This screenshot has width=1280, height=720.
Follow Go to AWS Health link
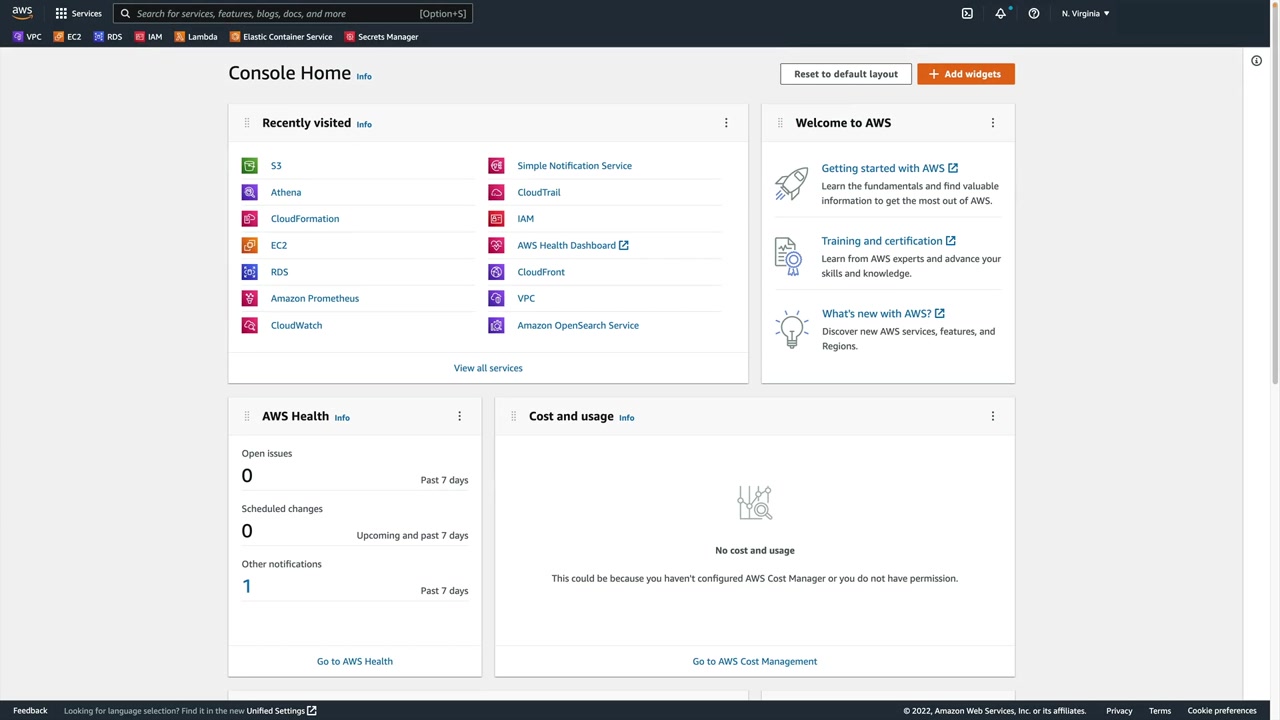pos(355,661)
